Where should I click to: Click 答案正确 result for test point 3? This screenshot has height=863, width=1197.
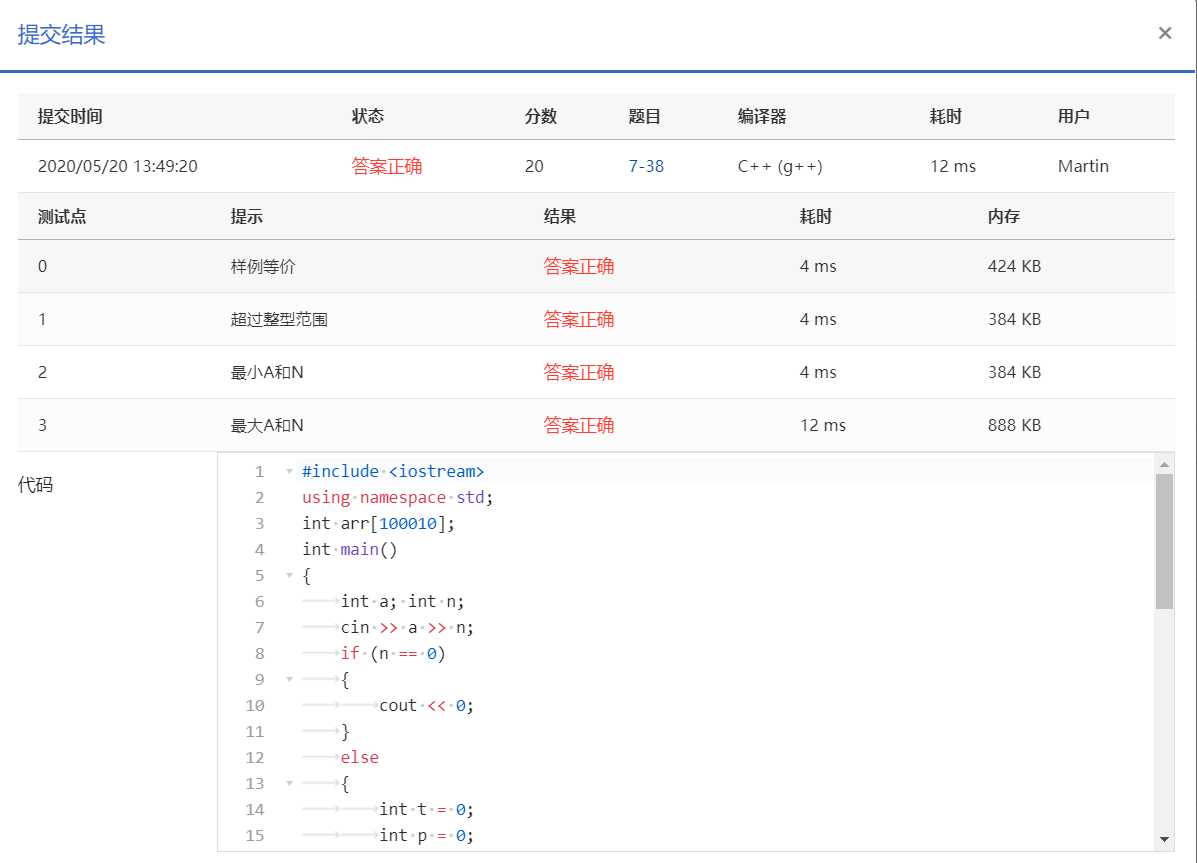click(x=579, y=425)
